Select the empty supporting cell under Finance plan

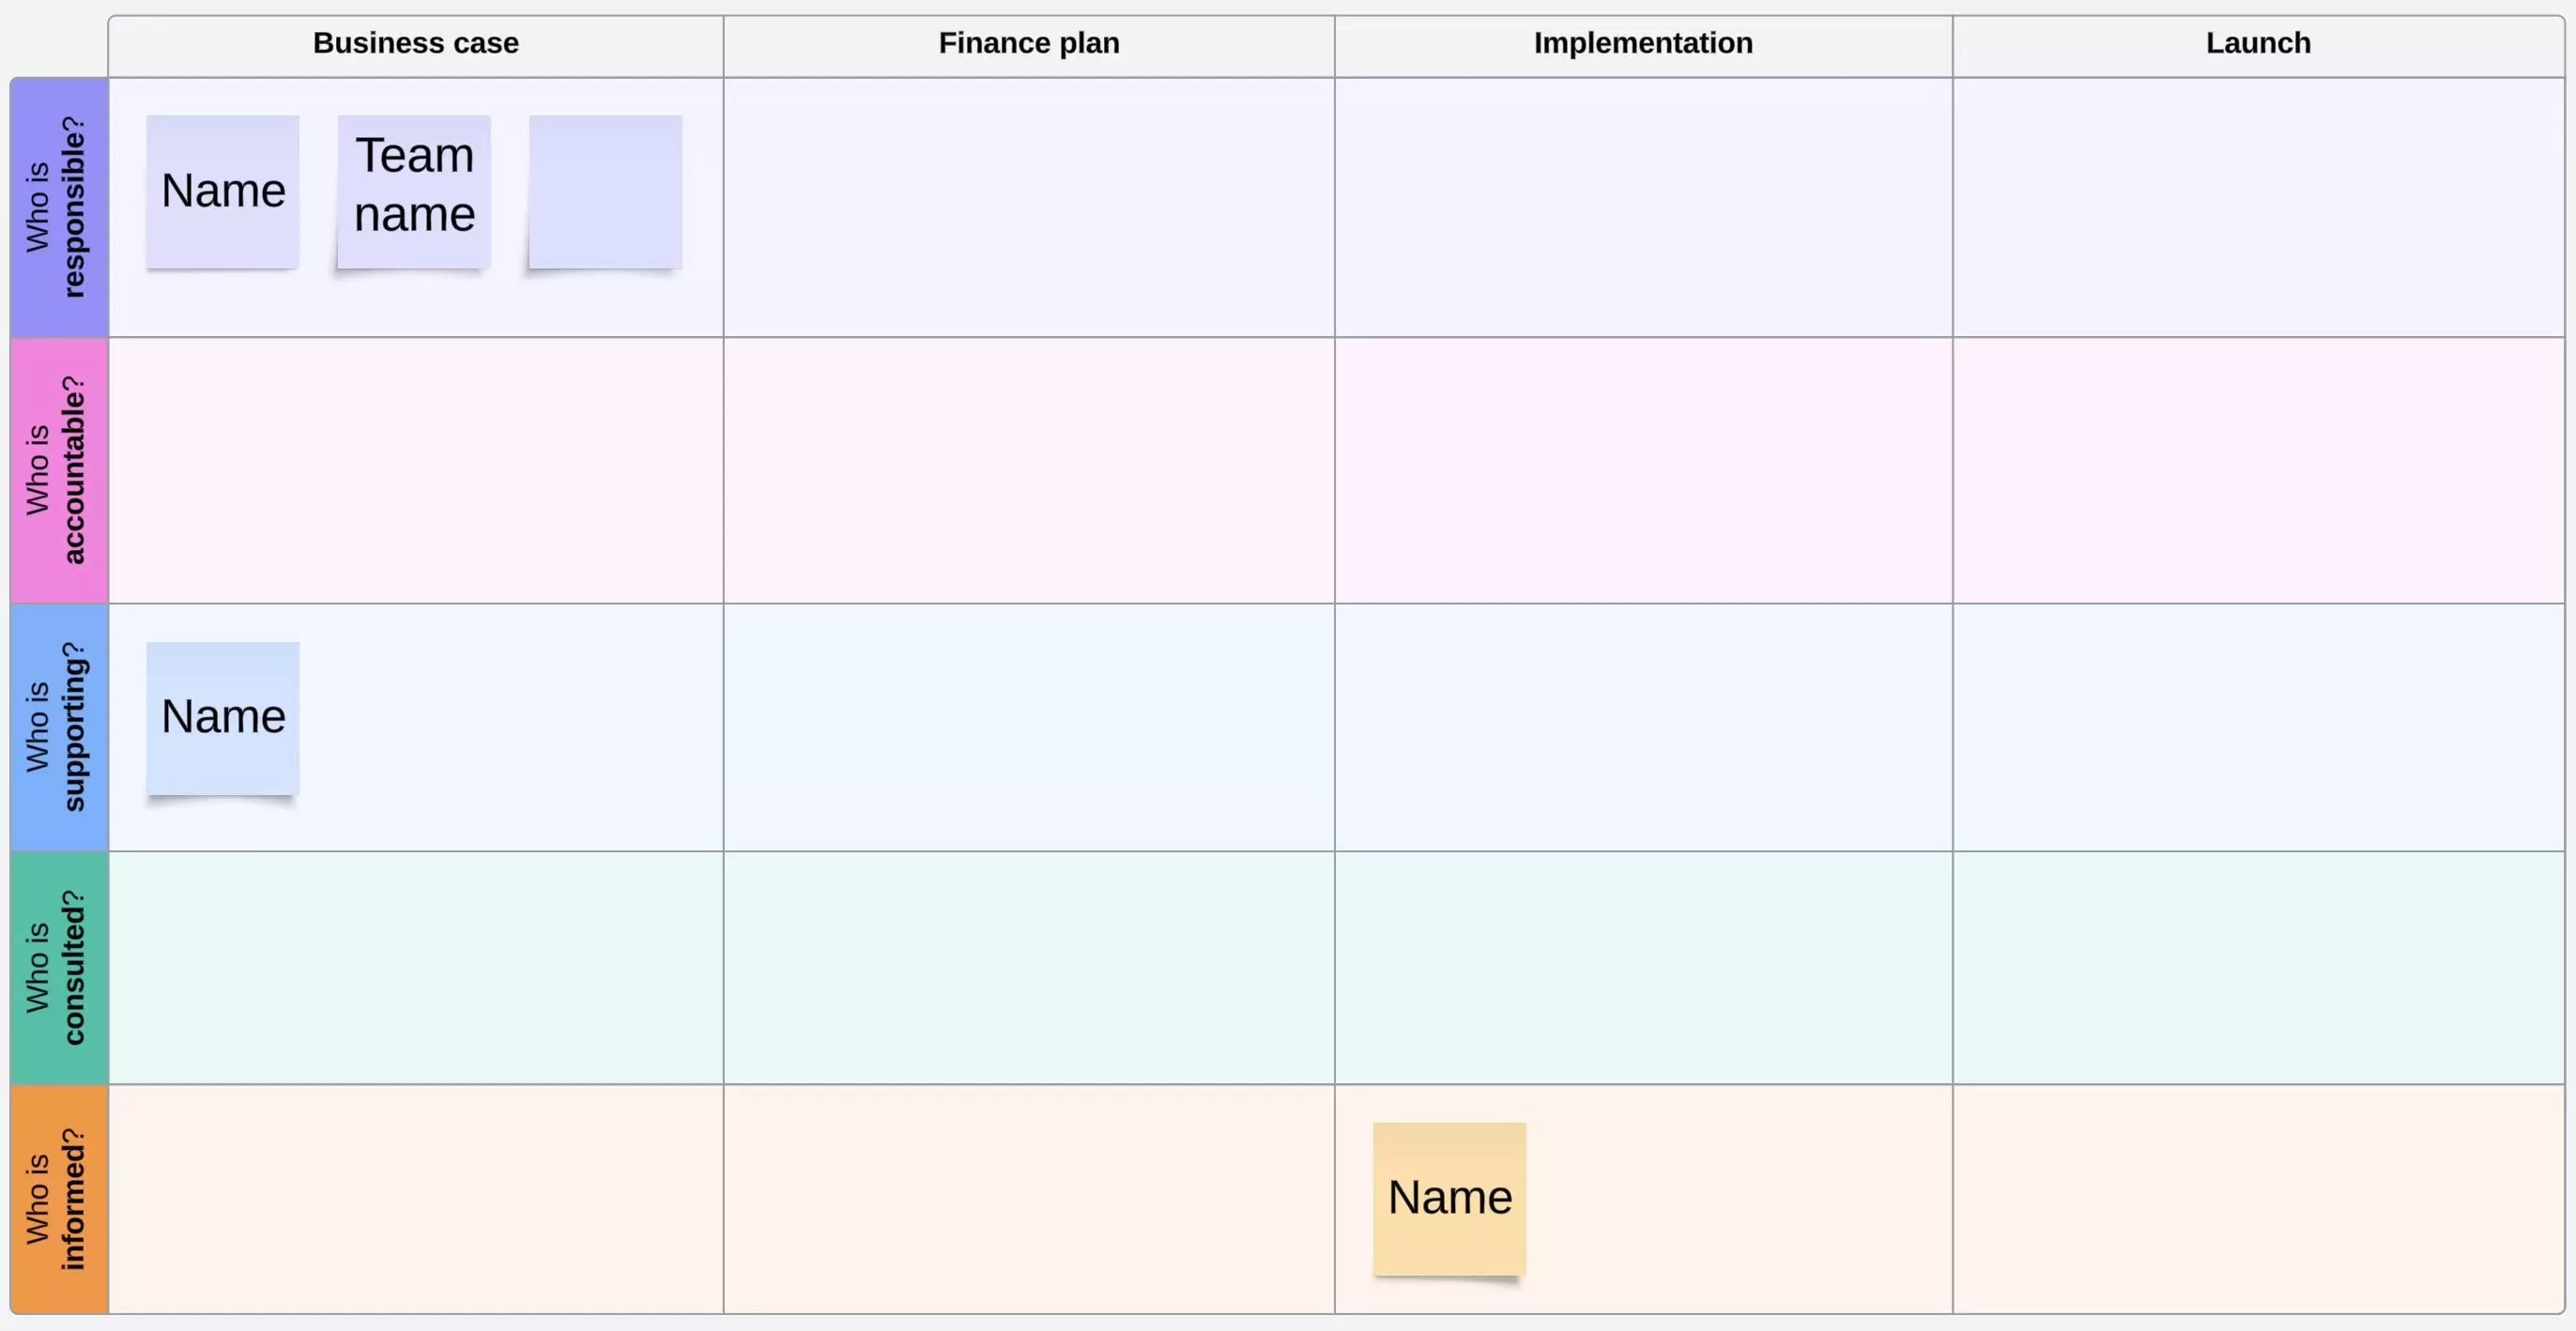tap(1028, 727)
